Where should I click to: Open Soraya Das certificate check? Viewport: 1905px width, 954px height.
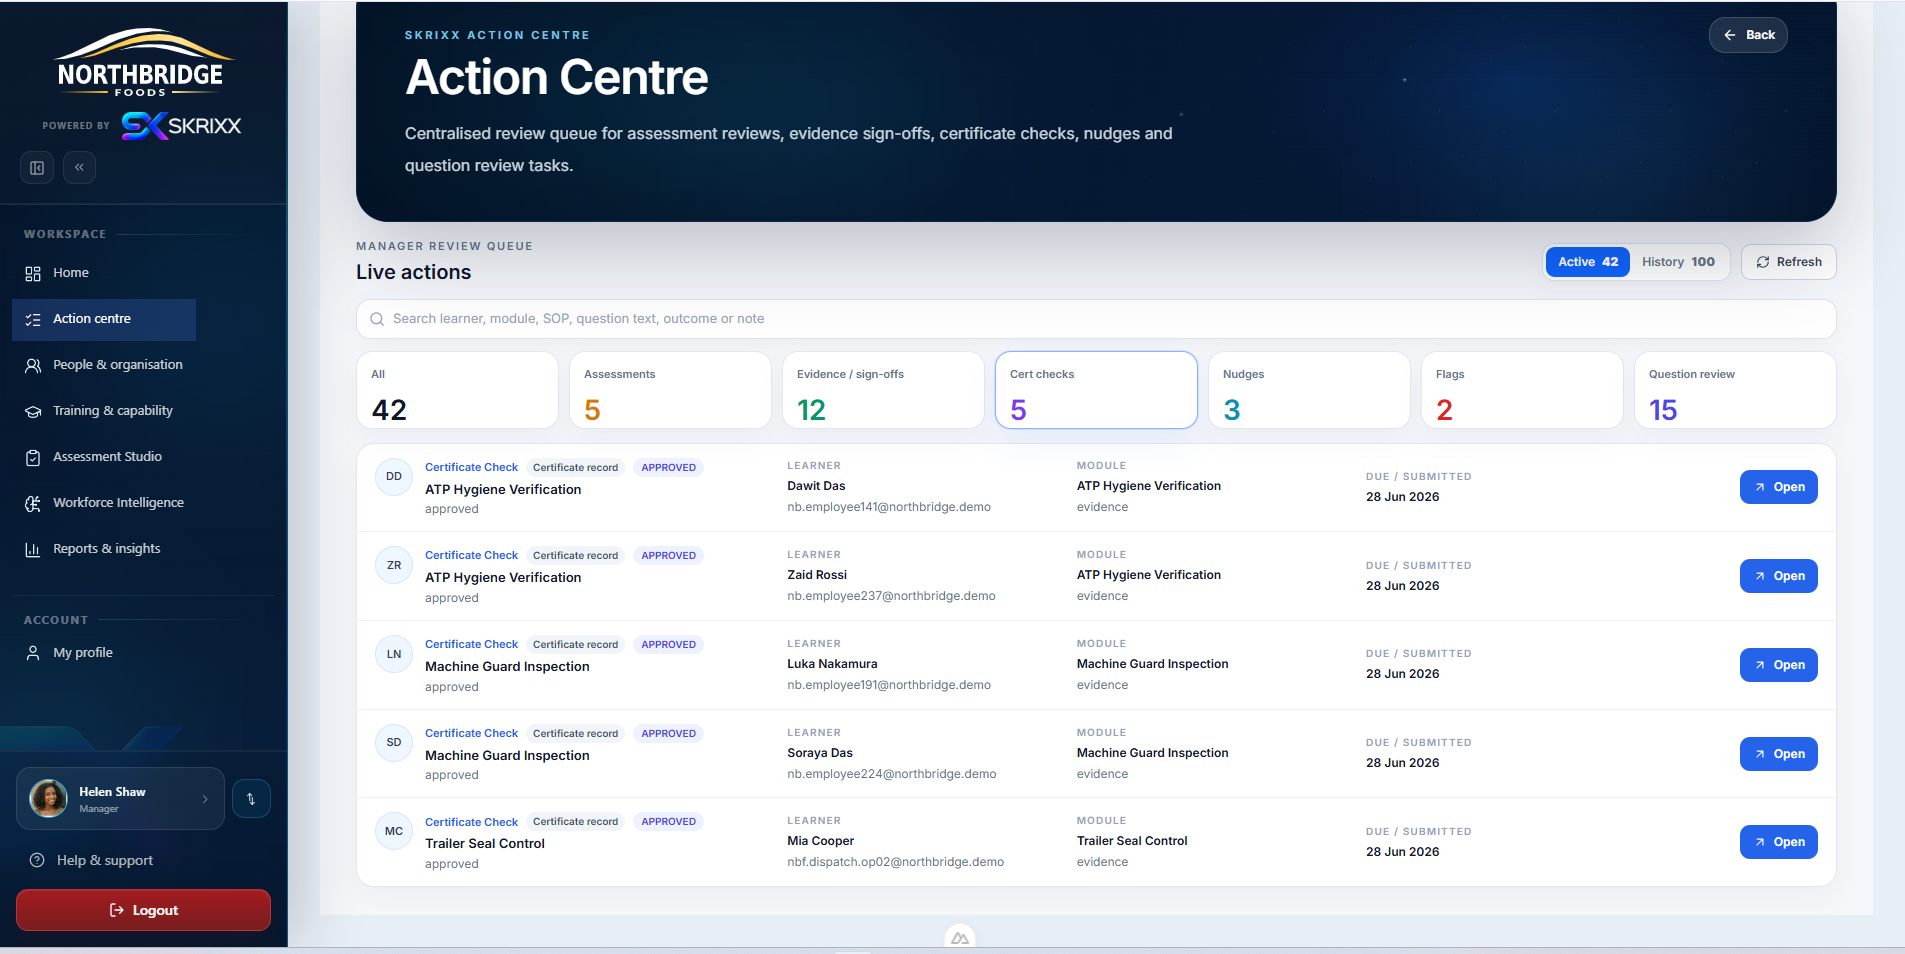click(x=1778, y=754)
